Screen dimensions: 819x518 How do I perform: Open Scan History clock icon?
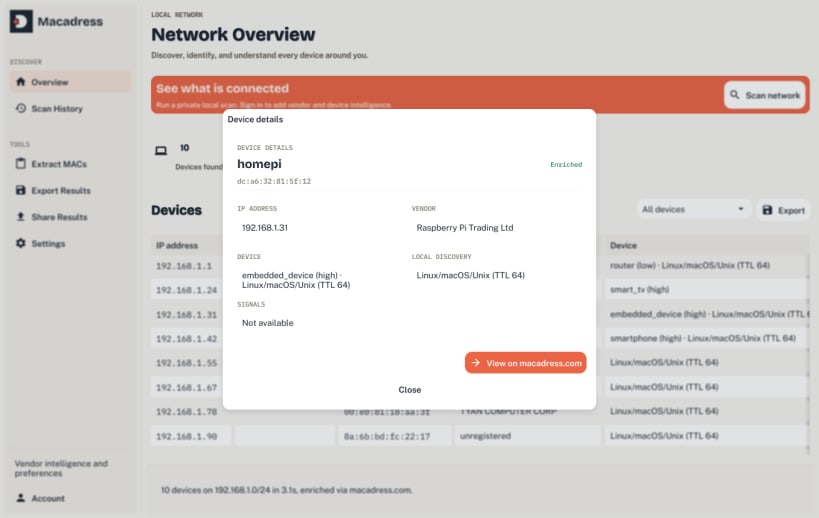(20, 108)
